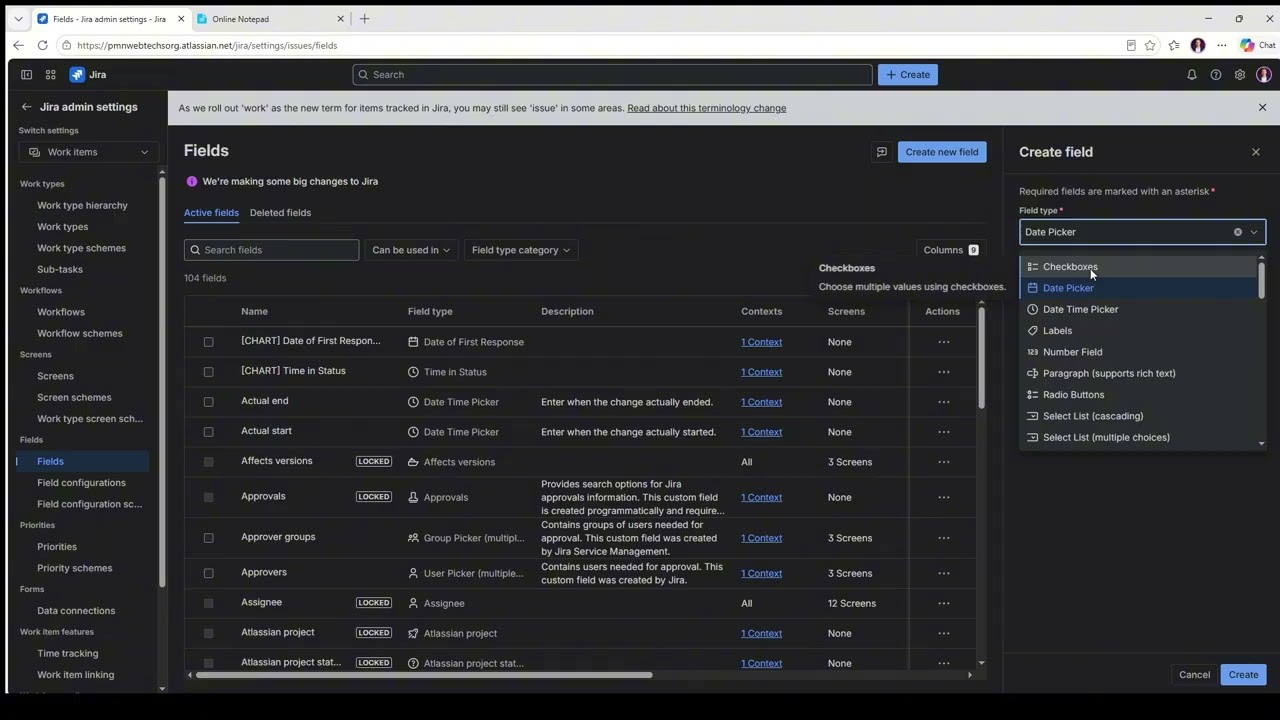Choose Select List (cascading) option
The height and width of the screenshot is (720, 1280).
tap(1140, 416)
